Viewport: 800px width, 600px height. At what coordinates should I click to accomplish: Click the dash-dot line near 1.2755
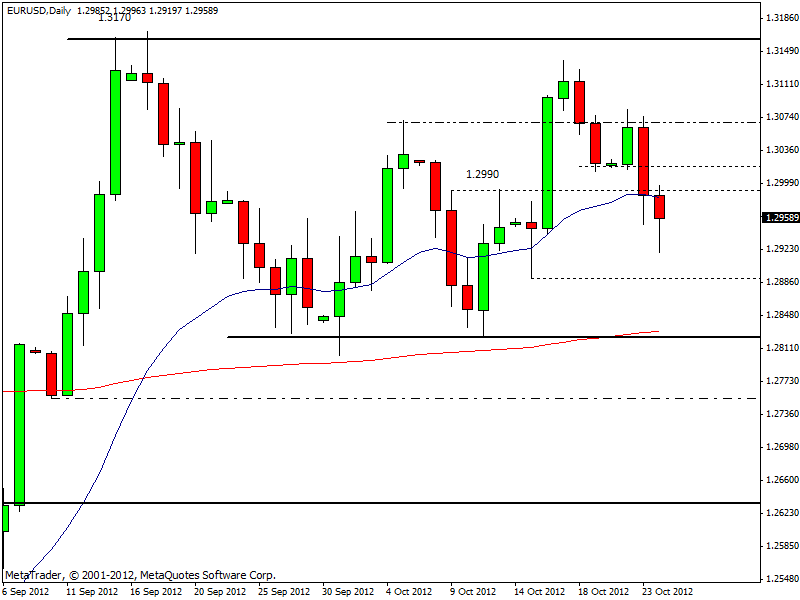(x=400, y=398)
